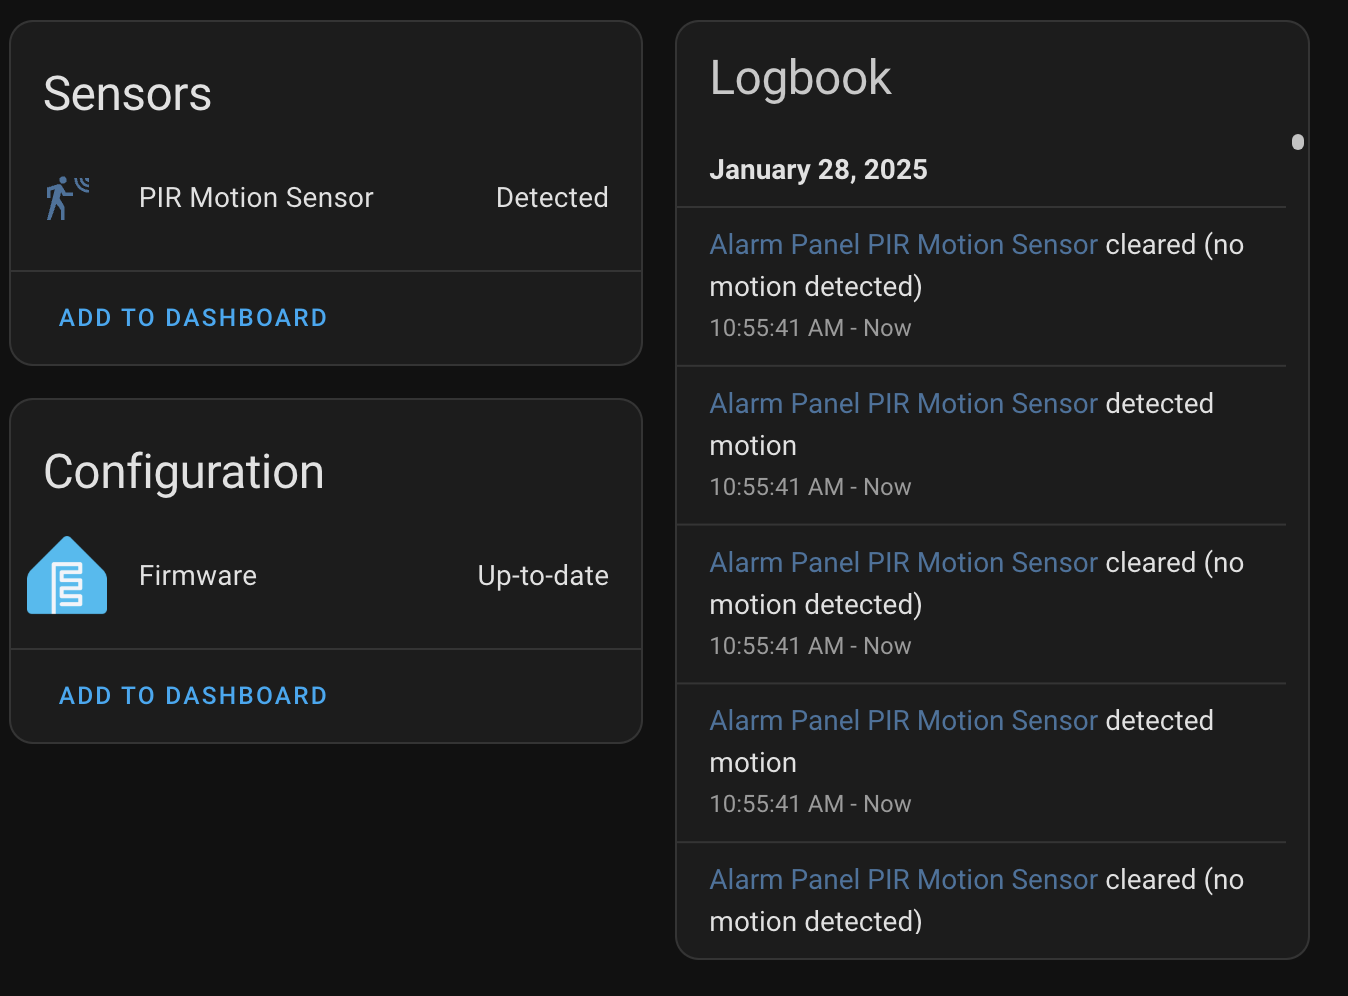Click the 'Detected' sensor state value
Image resolution: width=1348 pixels, height=996 pixels.
tap(552, 198)
